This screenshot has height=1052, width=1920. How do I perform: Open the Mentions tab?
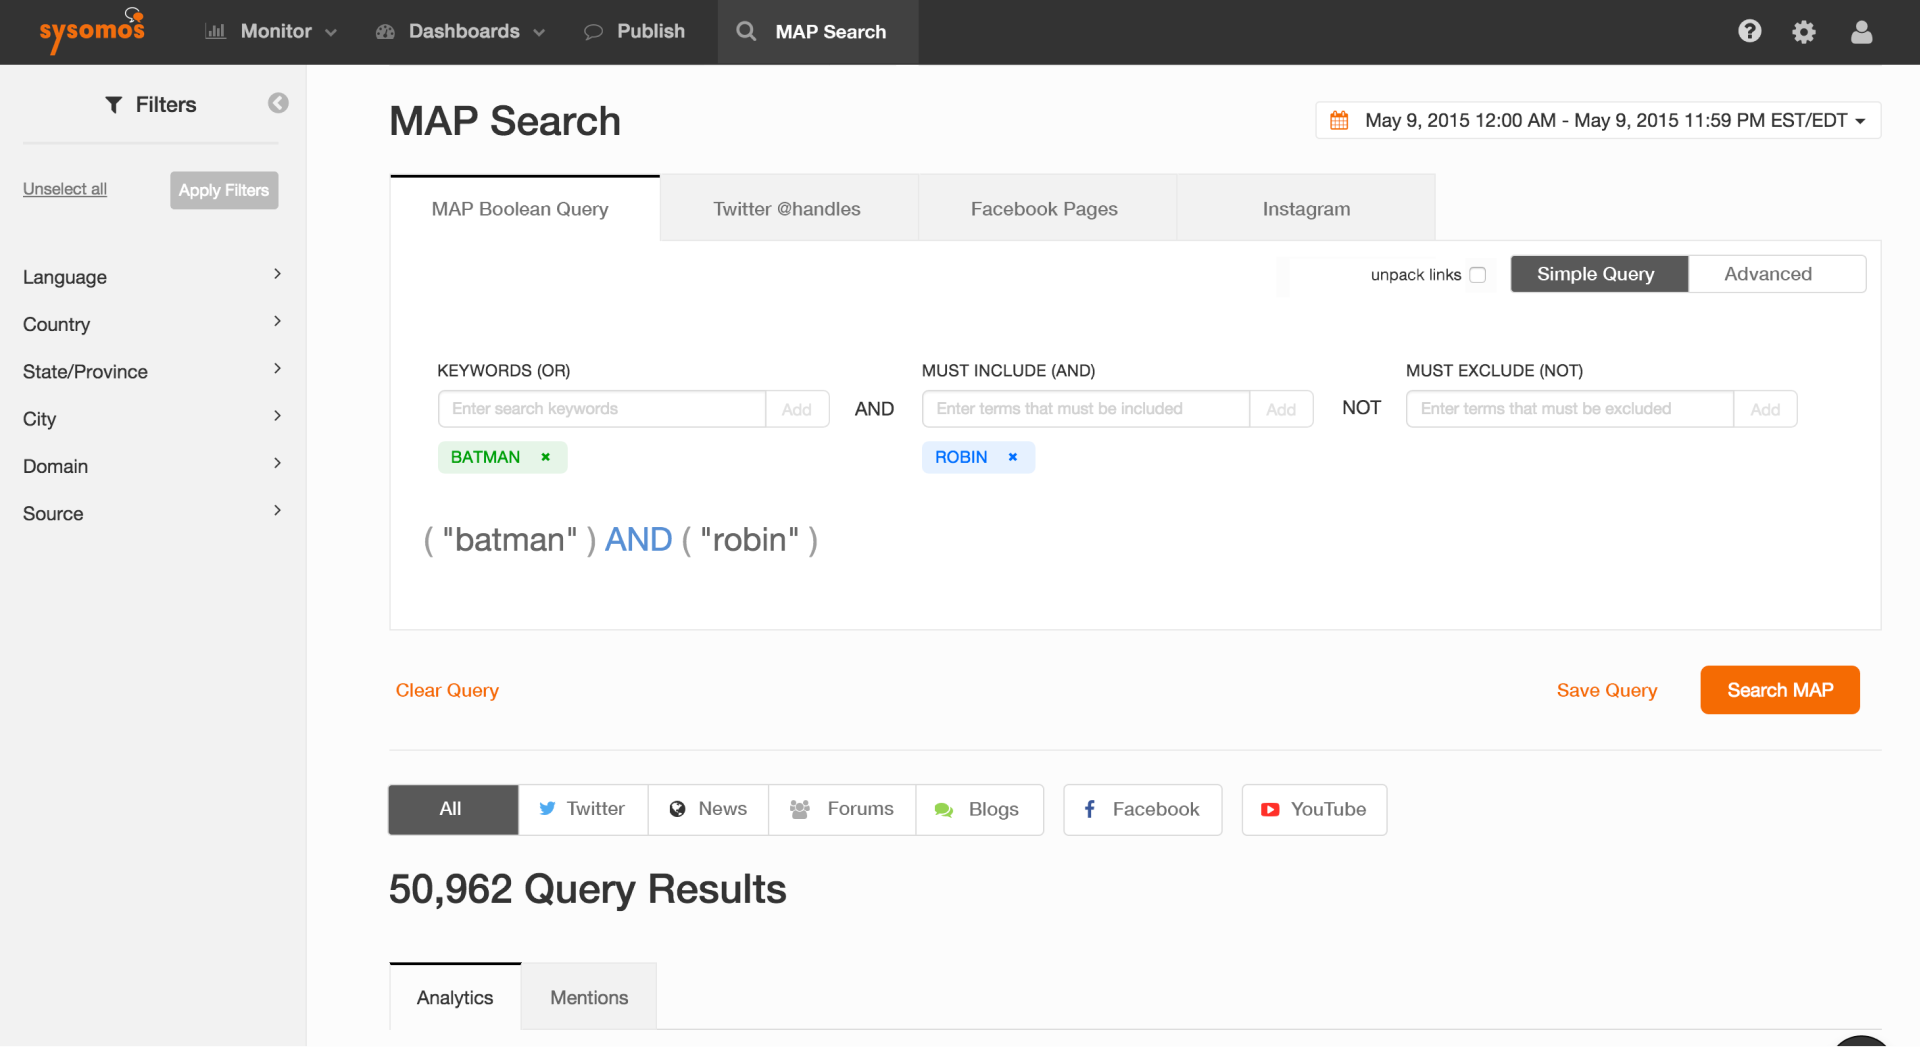pyautogui.click(x=589, y=997)
